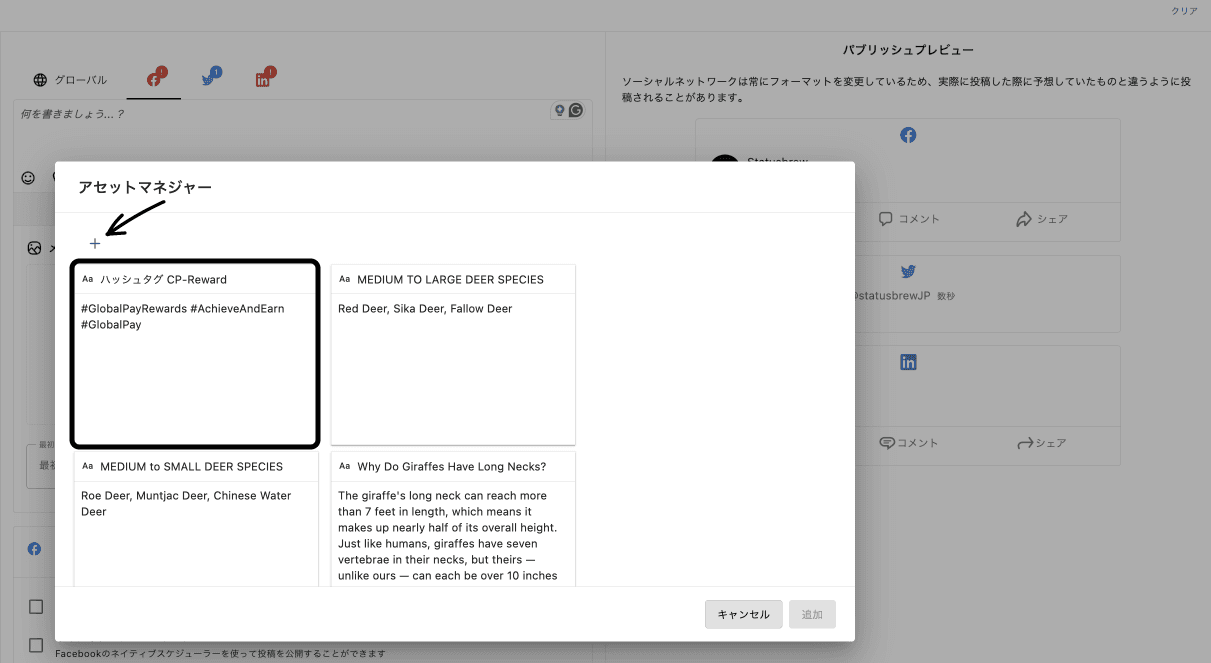Click the クリア link at top right

pos(1184,11)
